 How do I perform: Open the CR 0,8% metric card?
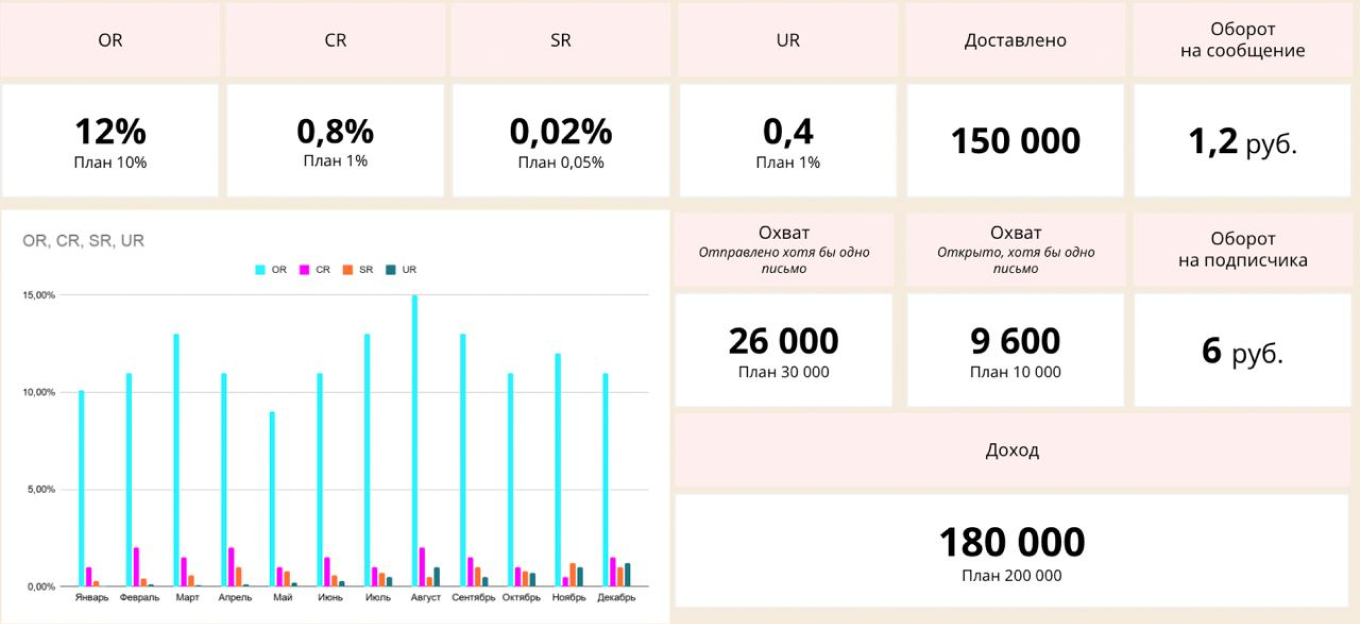click(335, 132)
